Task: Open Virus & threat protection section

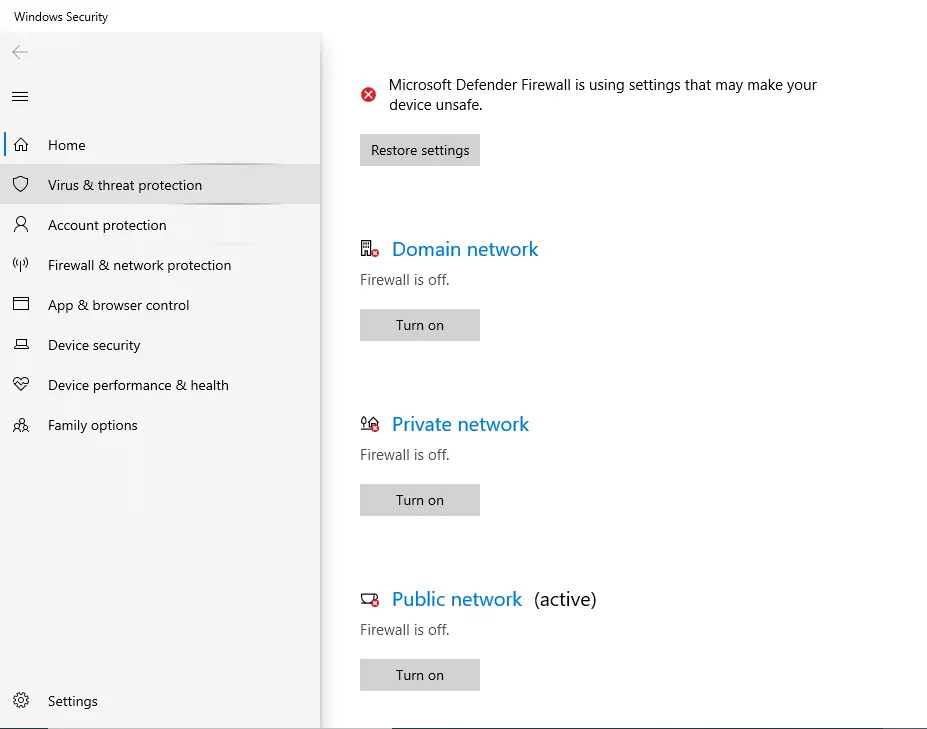Action: (160, 184)
